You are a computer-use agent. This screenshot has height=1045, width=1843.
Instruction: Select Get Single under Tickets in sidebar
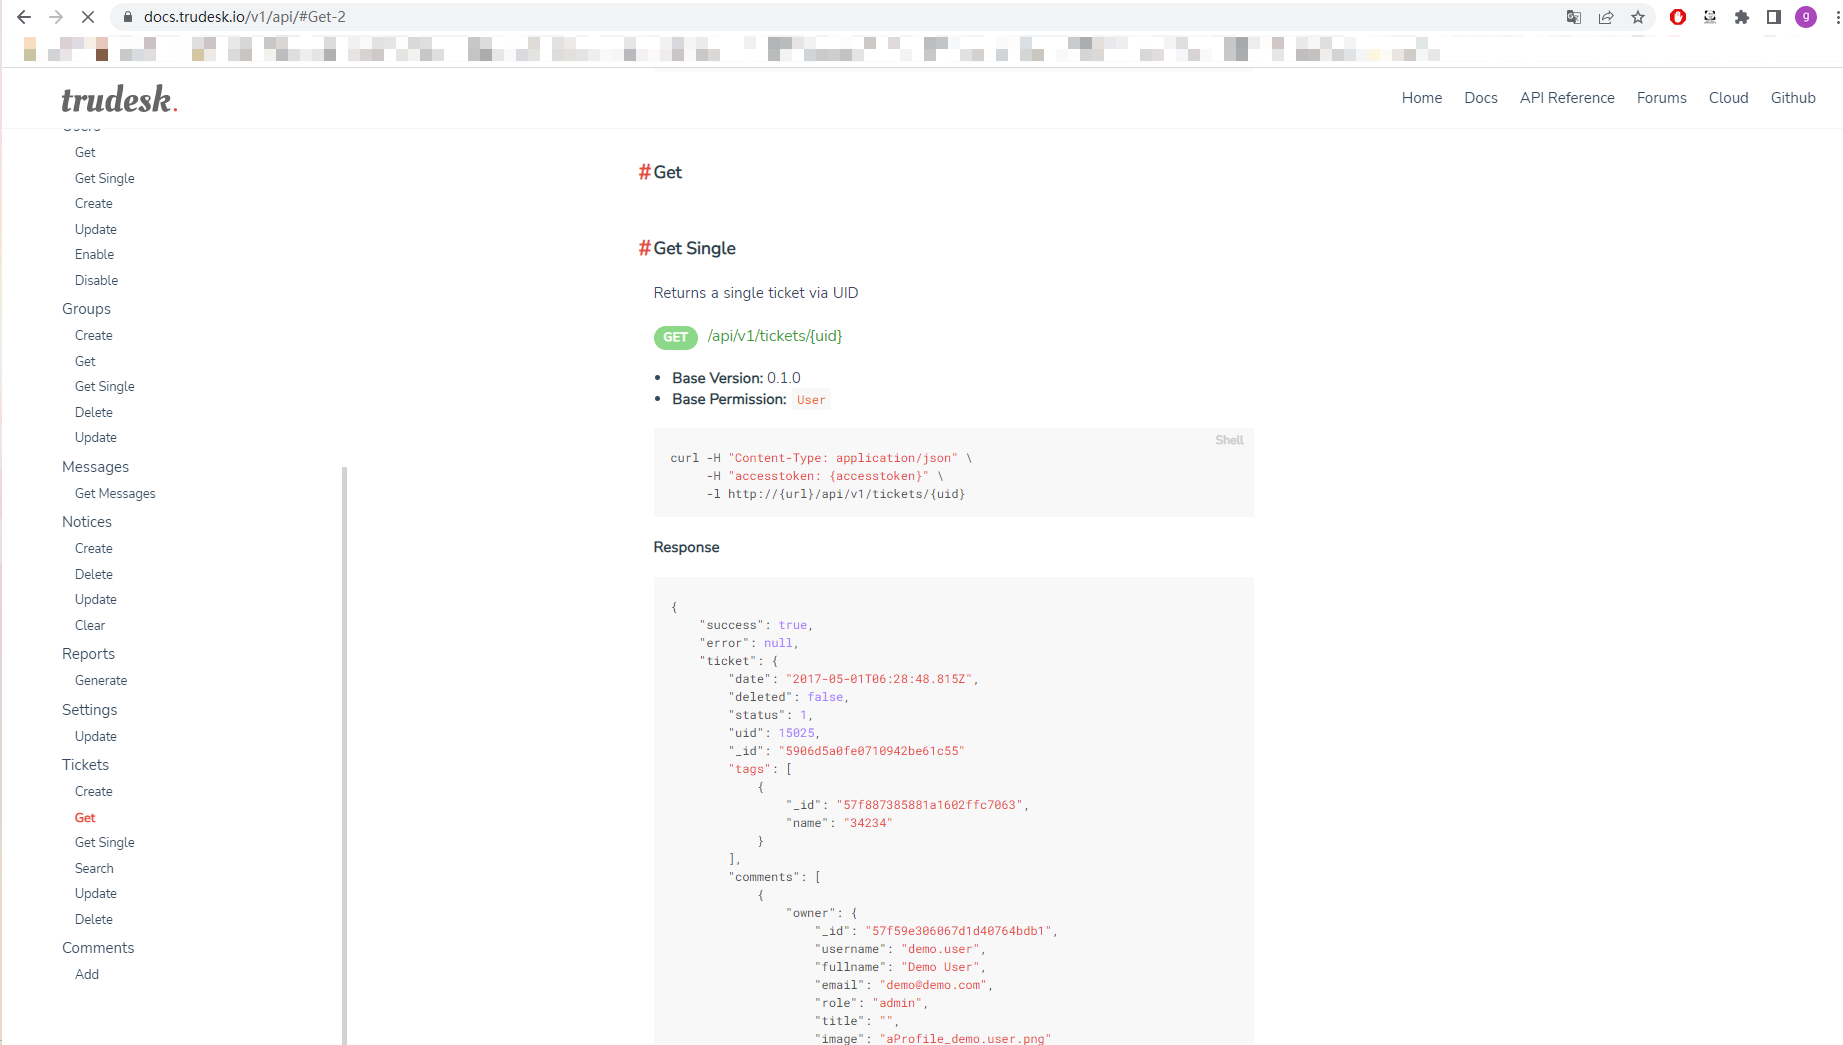point(105,843)
